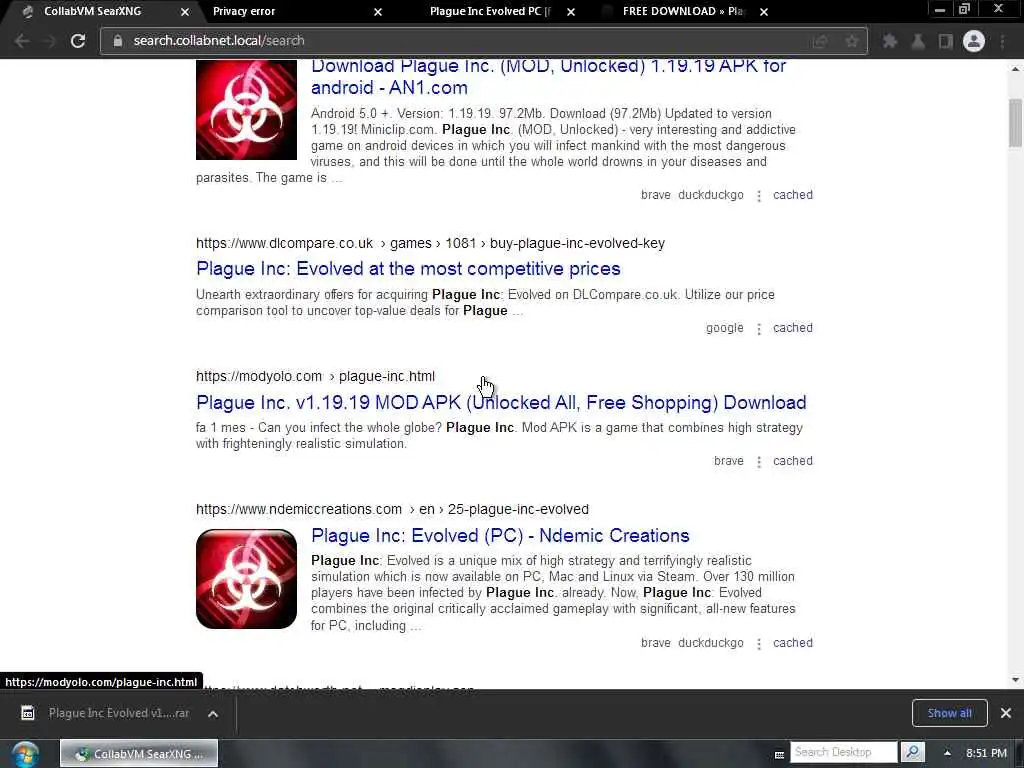Open the profile avatar icon
The width and height of the screenshot is (1024, 768).
(x=974, y=41)
